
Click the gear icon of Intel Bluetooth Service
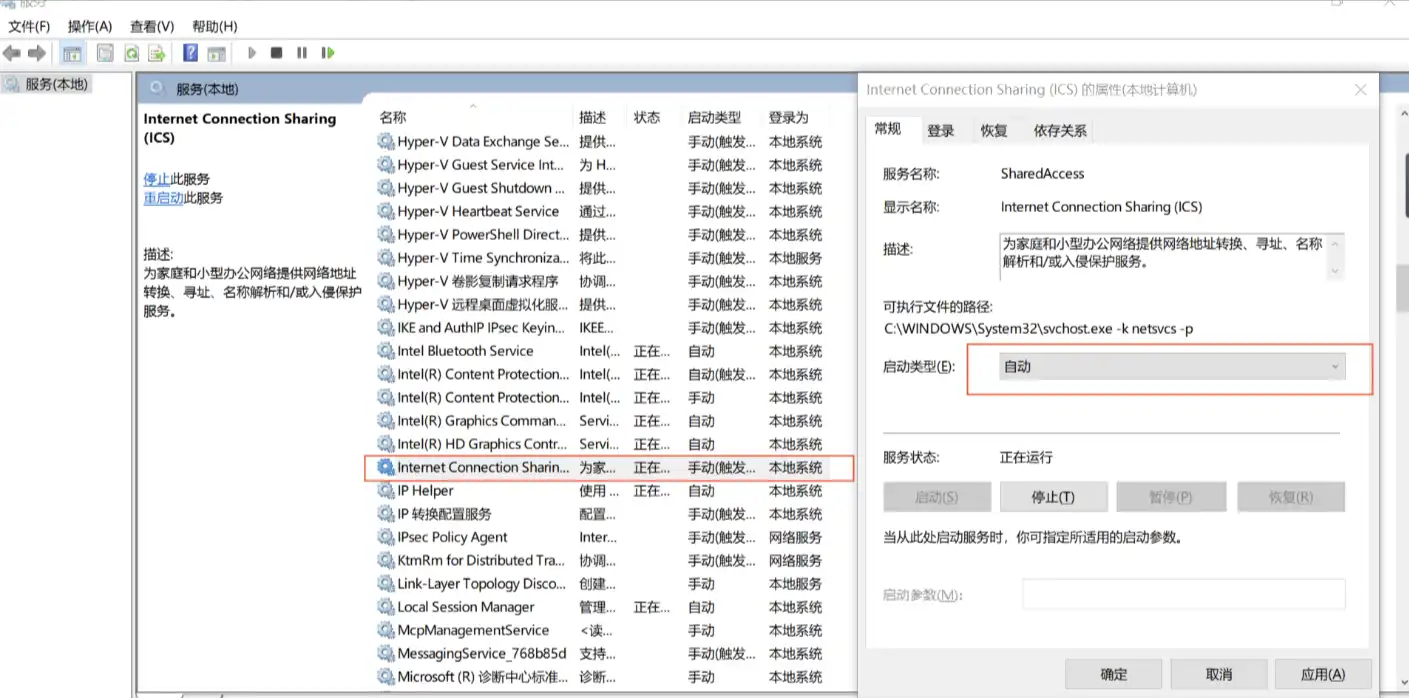386,351
